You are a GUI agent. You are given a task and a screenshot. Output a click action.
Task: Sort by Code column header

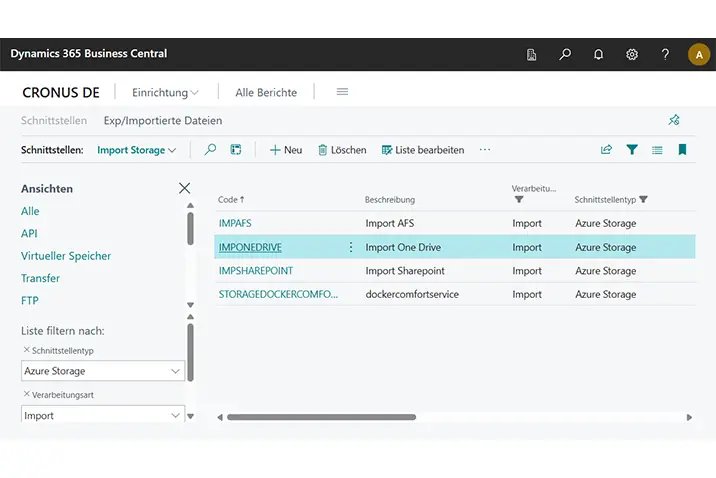coord(231,200)
